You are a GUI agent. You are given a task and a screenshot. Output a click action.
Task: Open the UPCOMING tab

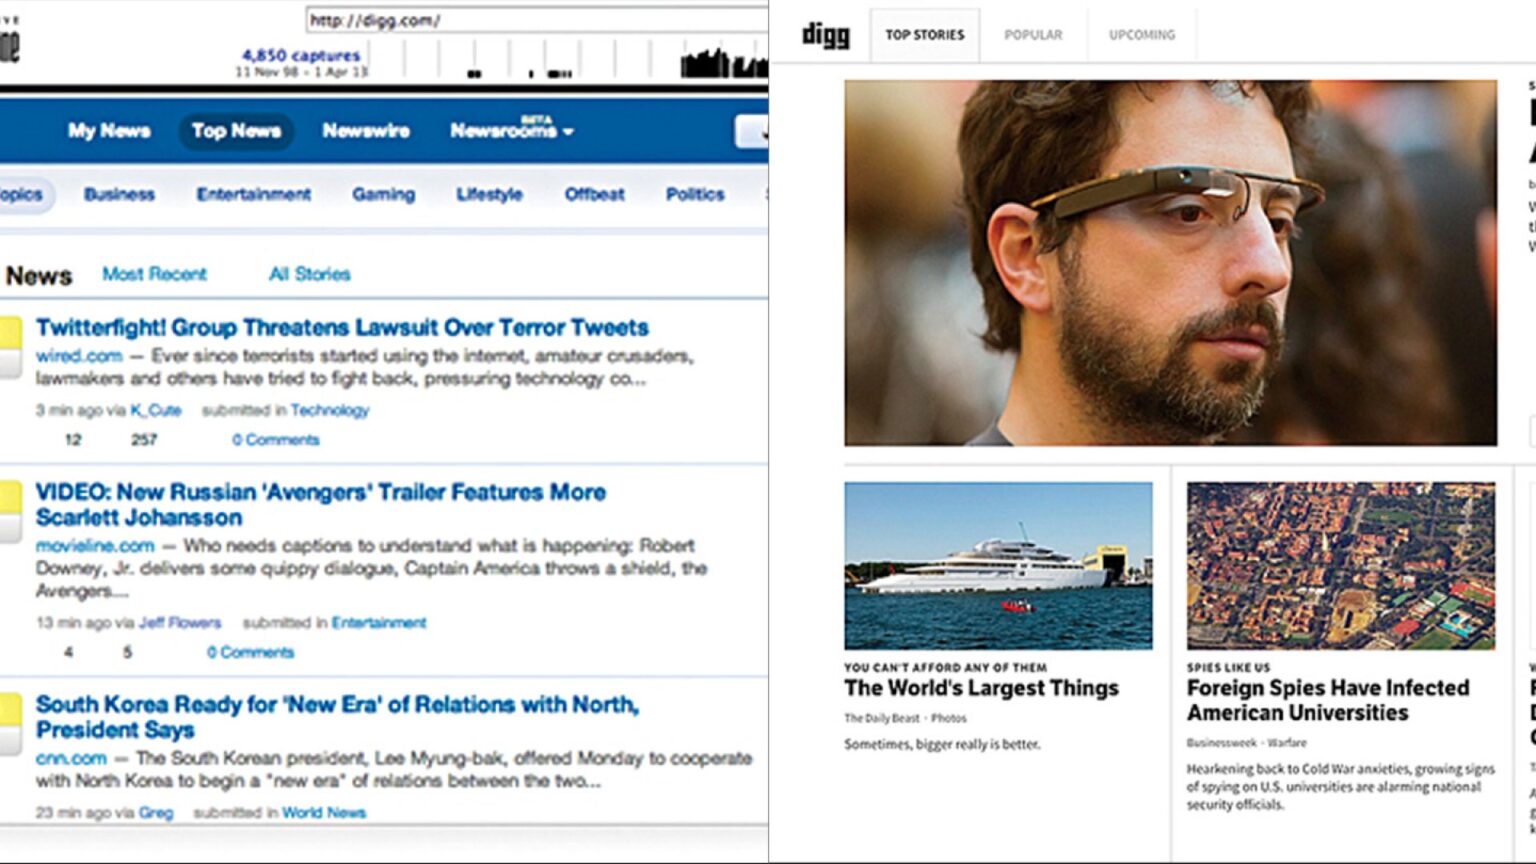(1140, 34)
